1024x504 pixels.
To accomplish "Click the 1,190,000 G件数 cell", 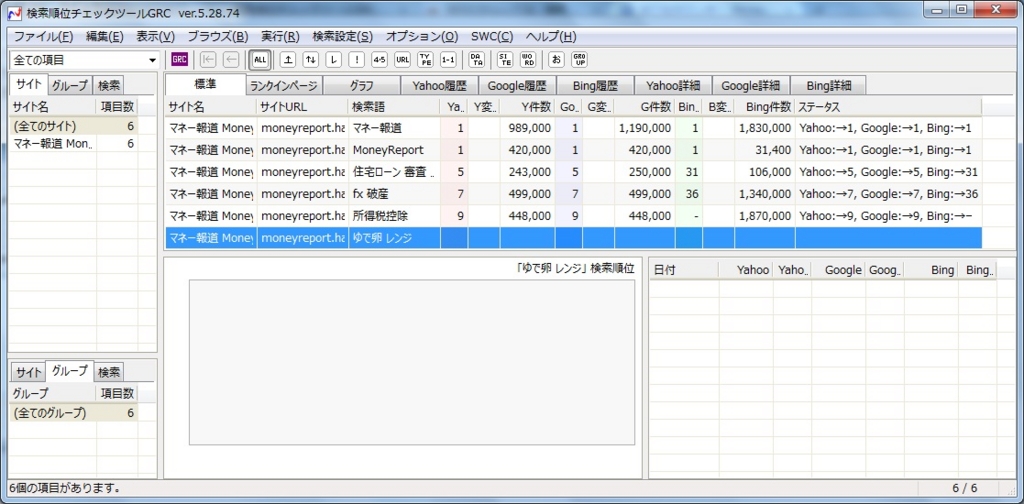I will click(x=644, y=128).
